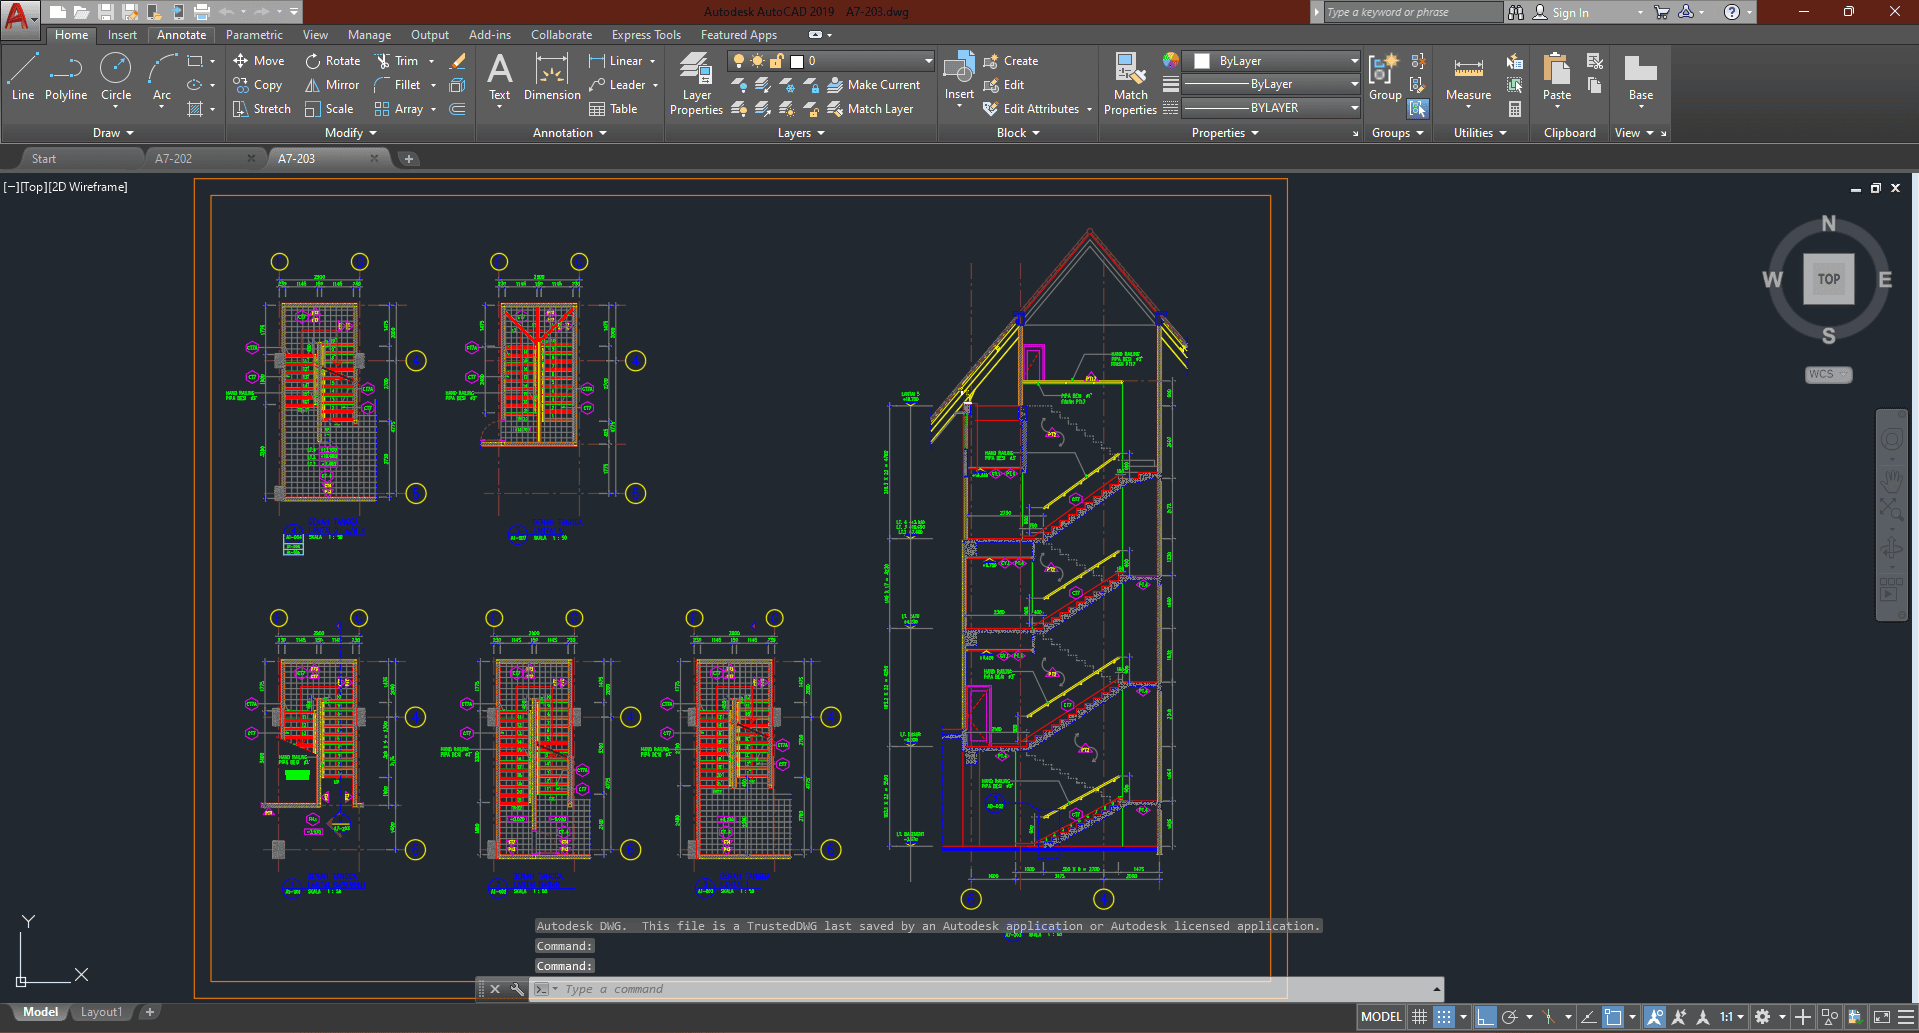Switch to the Annotate ribbon tab
The image size is (1919, 1033).
click(181, 35)
